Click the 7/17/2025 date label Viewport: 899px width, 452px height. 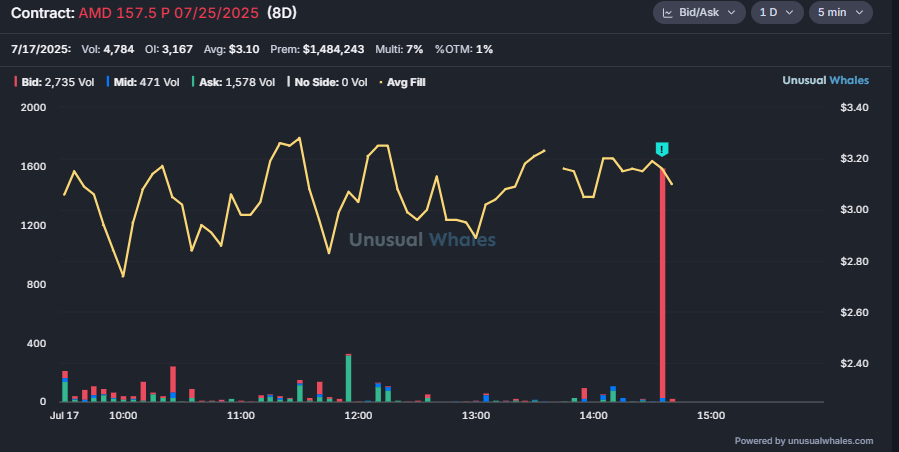click(x=41, y=49)
